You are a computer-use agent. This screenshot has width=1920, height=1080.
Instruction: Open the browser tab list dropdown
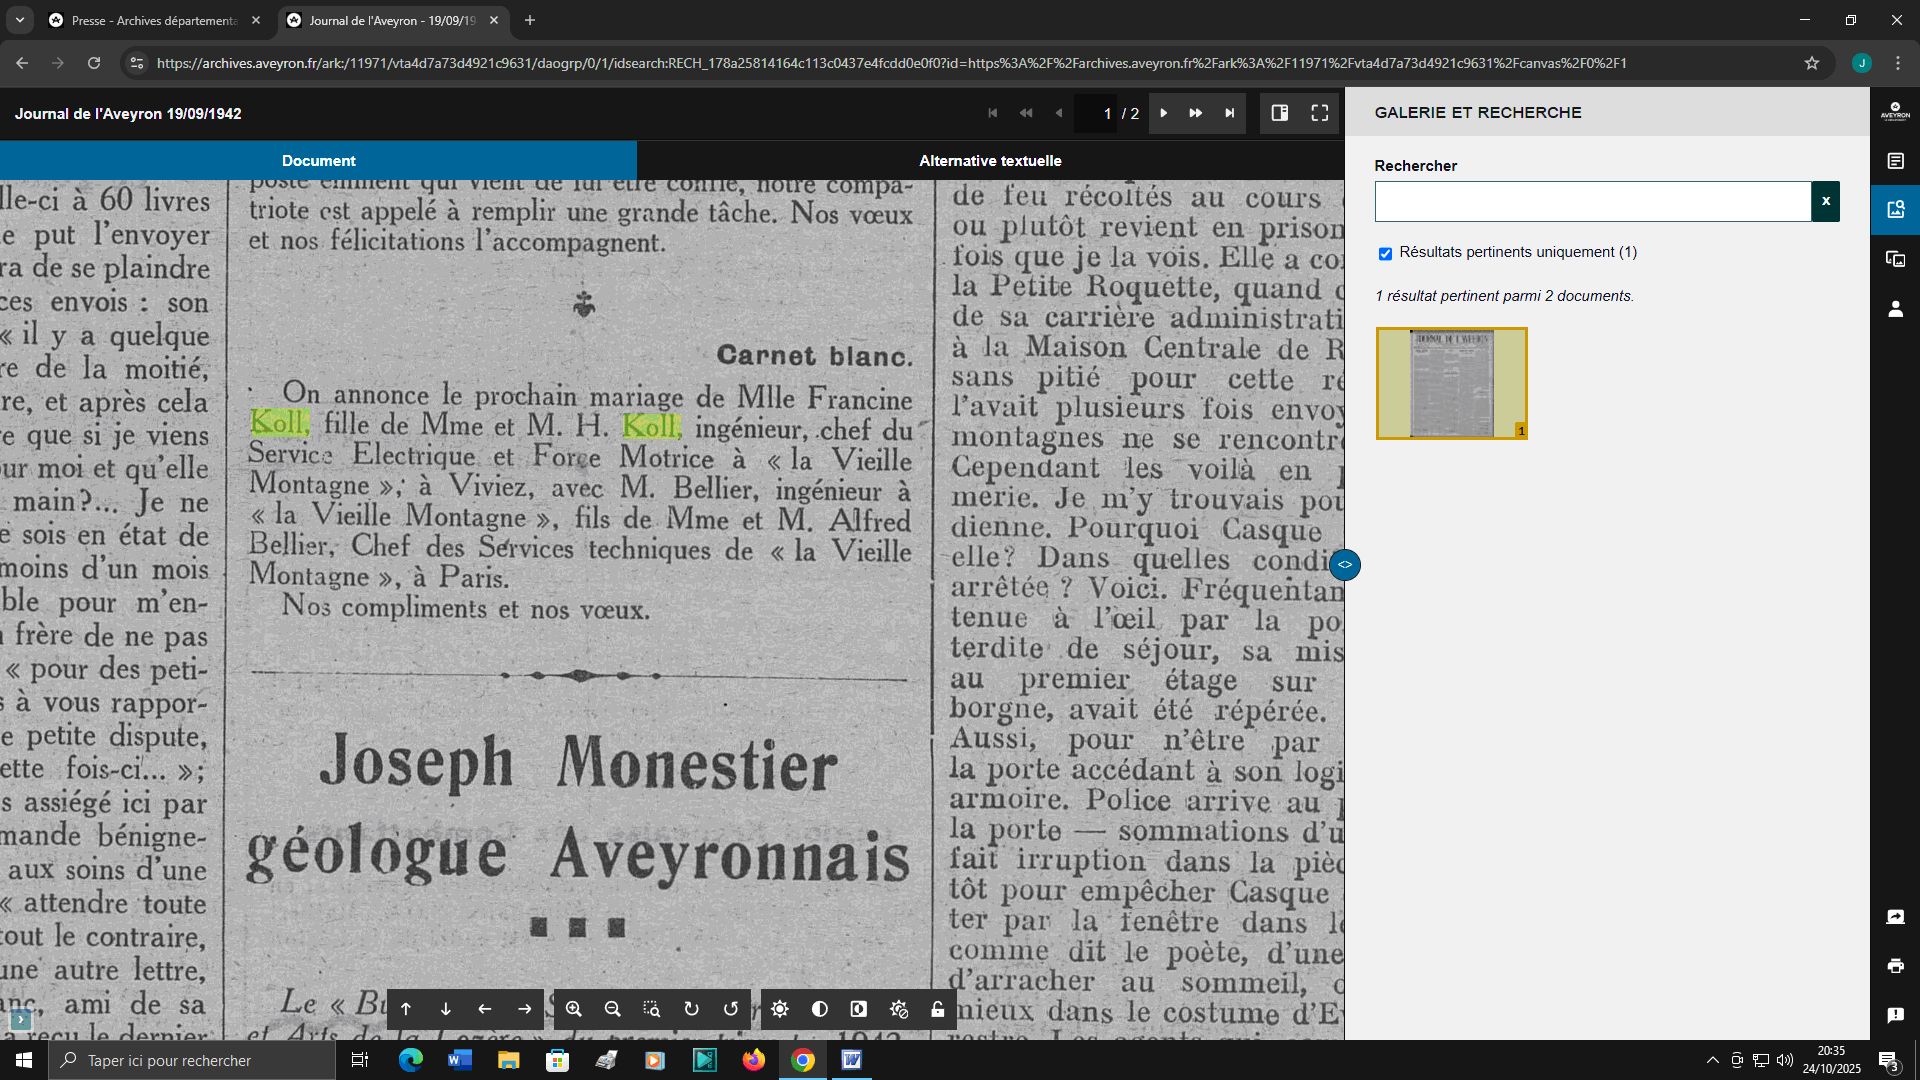pos(20,20)
